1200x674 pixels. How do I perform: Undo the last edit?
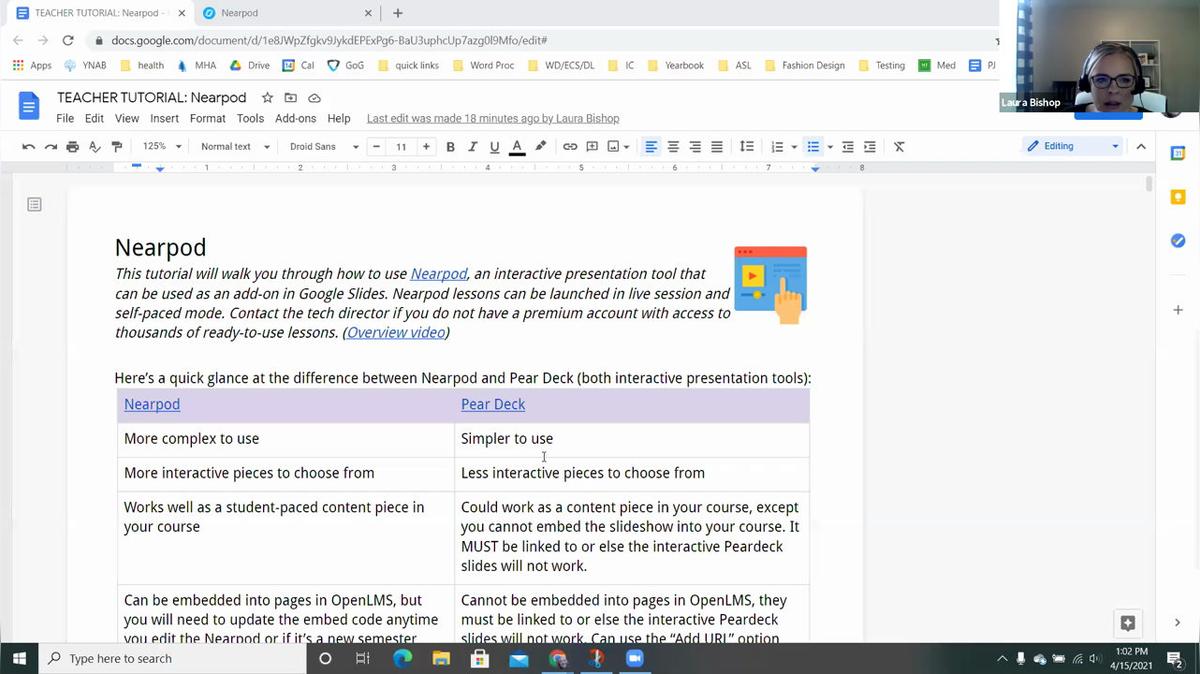(x=28, y=147)
